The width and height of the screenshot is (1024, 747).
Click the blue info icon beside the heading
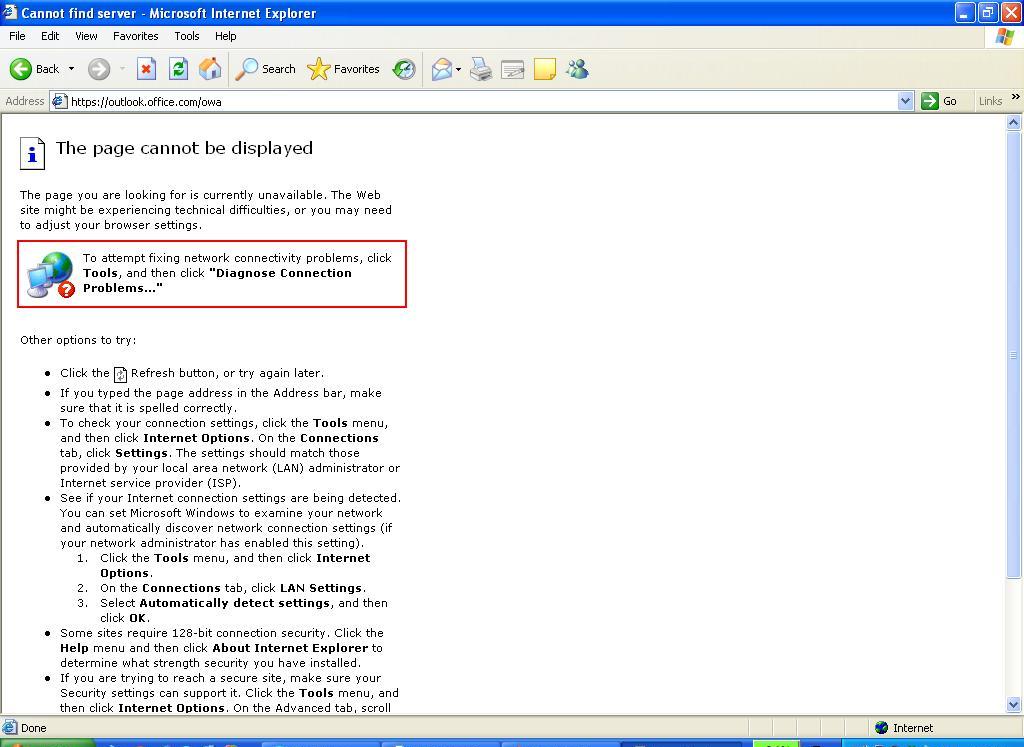pyautogui.click(x=32, y=153)
